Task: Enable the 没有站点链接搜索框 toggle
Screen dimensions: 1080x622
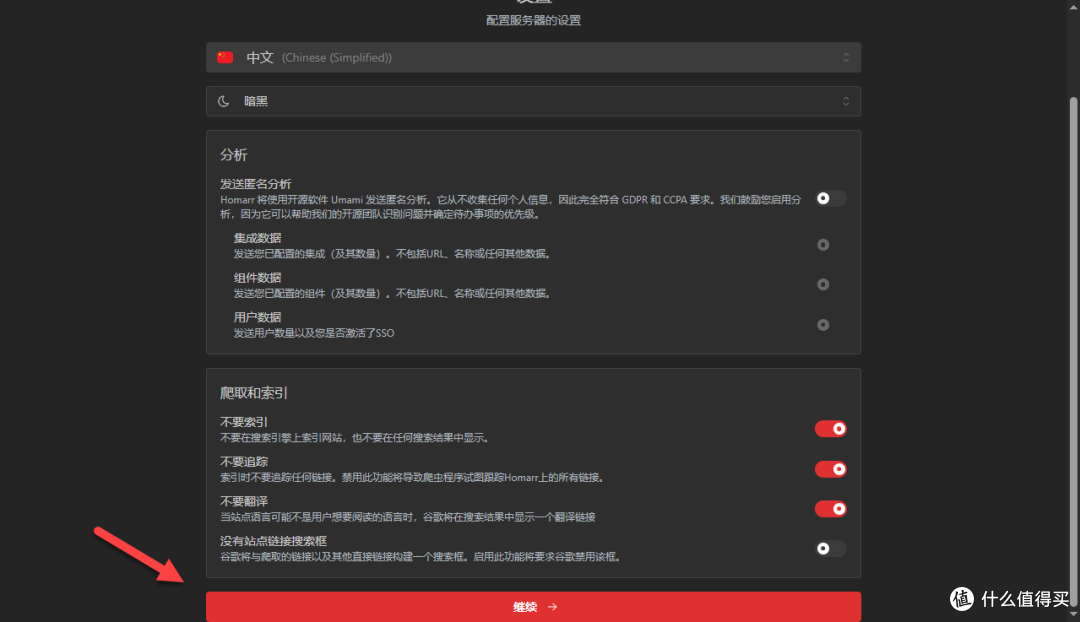Action: coord(830,548)
